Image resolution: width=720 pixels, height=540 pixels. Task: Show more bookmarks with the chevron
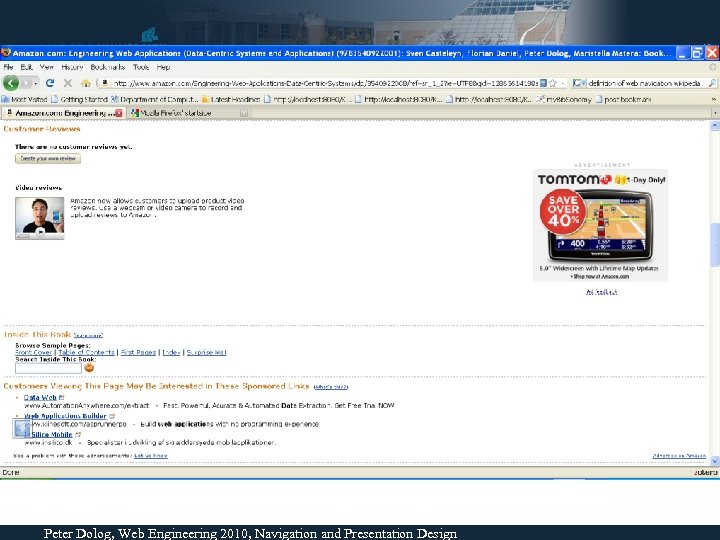point(714,99)
